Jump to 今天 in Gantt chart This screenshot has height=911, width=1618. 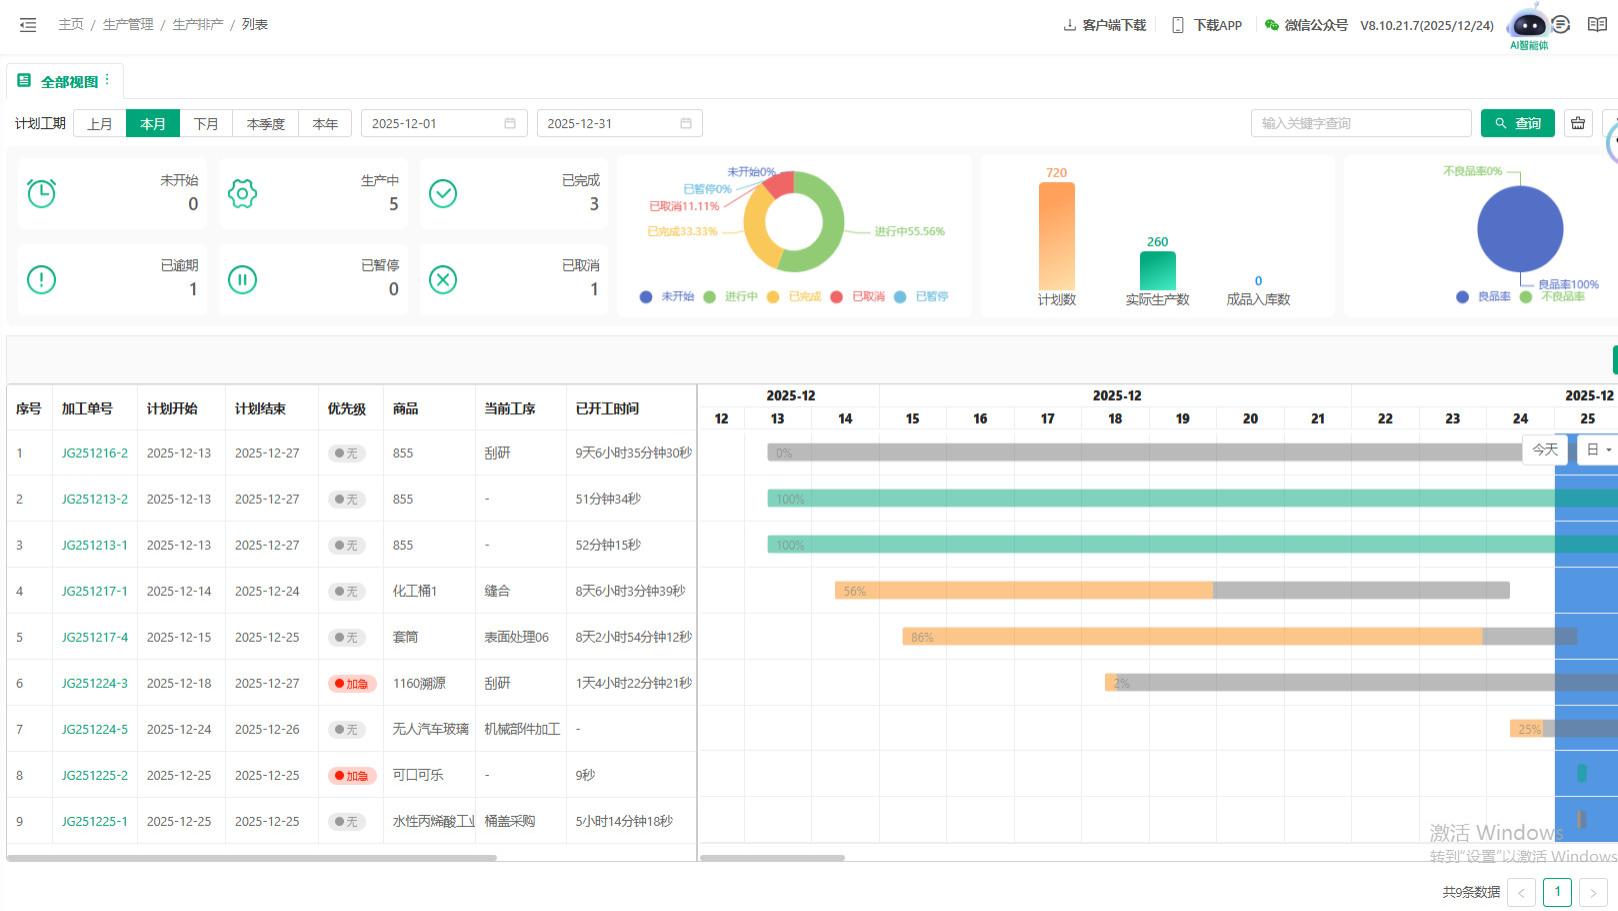tap(1545, 450)
